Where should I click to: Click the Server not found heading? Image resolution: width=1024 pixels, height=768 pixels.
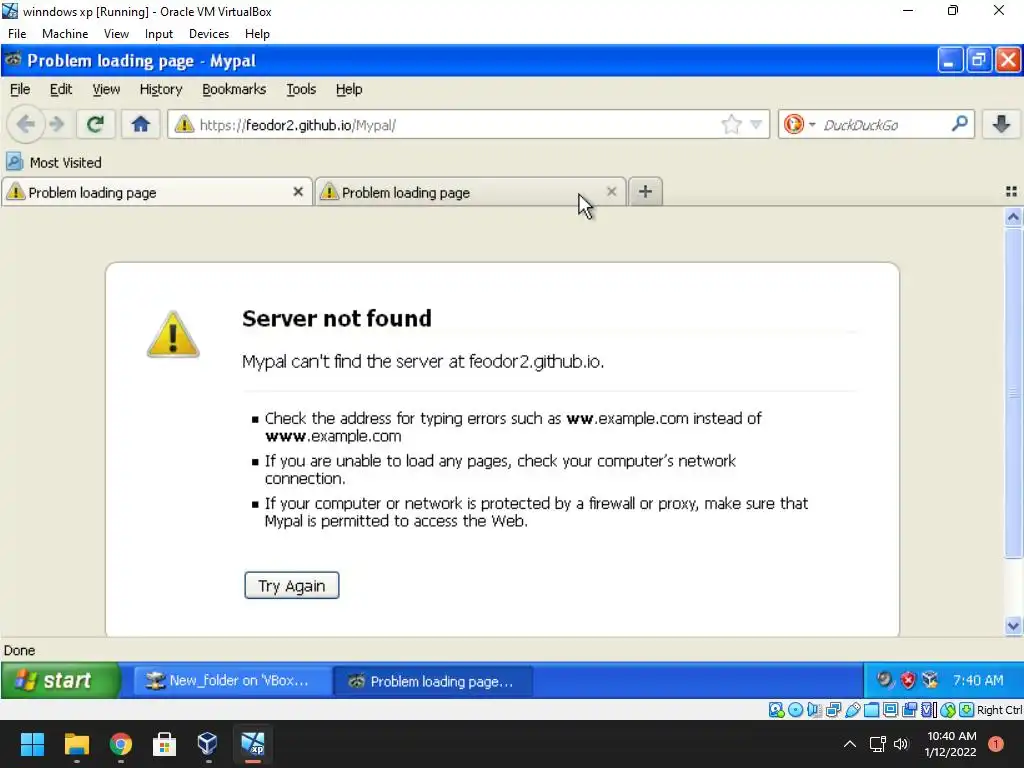point(337,319)
